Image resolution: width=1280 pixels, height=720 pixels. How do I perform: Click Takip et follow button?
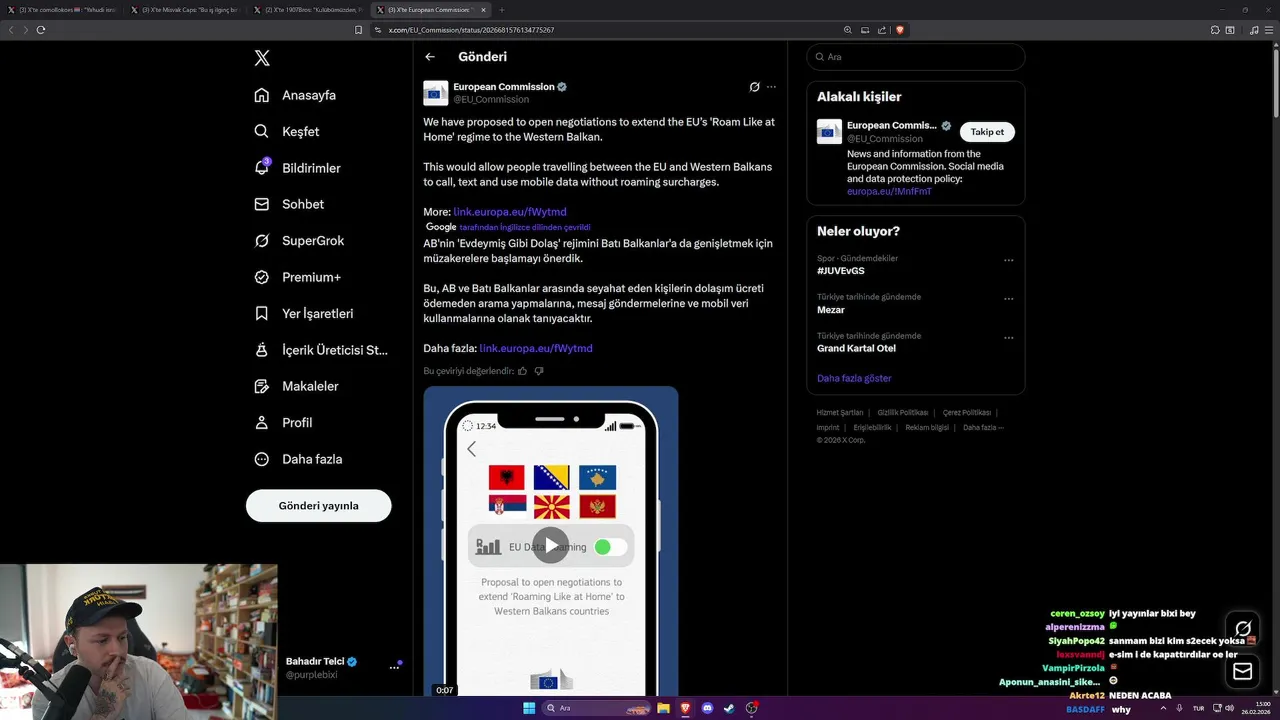point(987,132)
